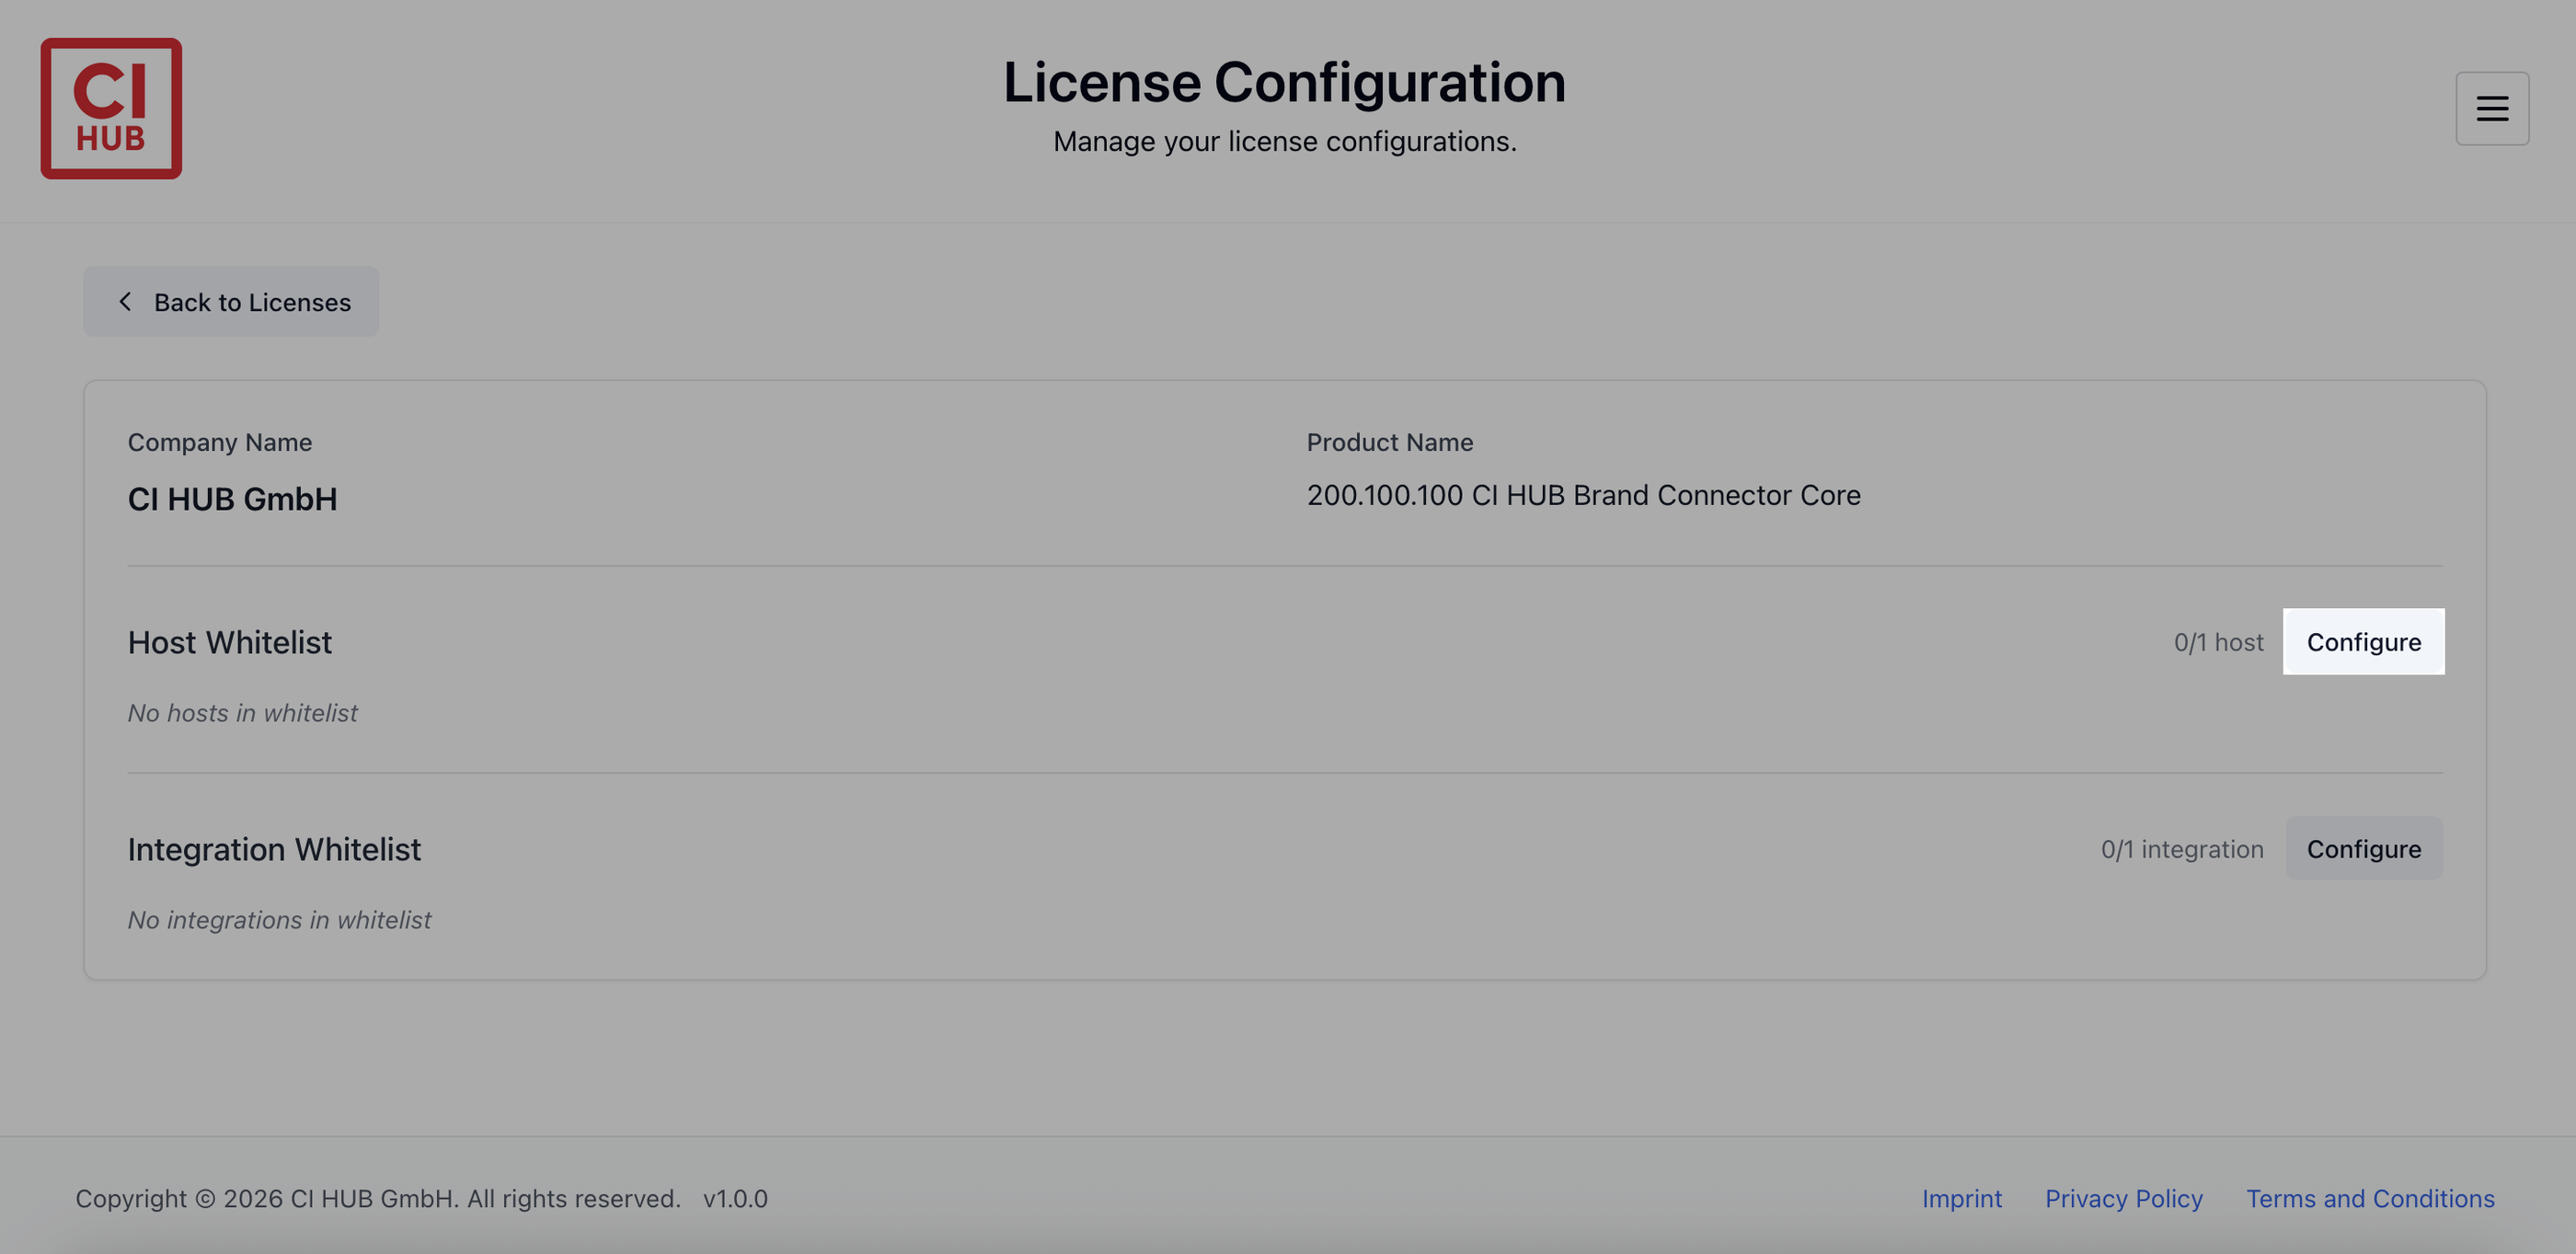This screenshot has width=2576, height=1254.
Task: Go back to Licenses
Action: click(231, 301)
